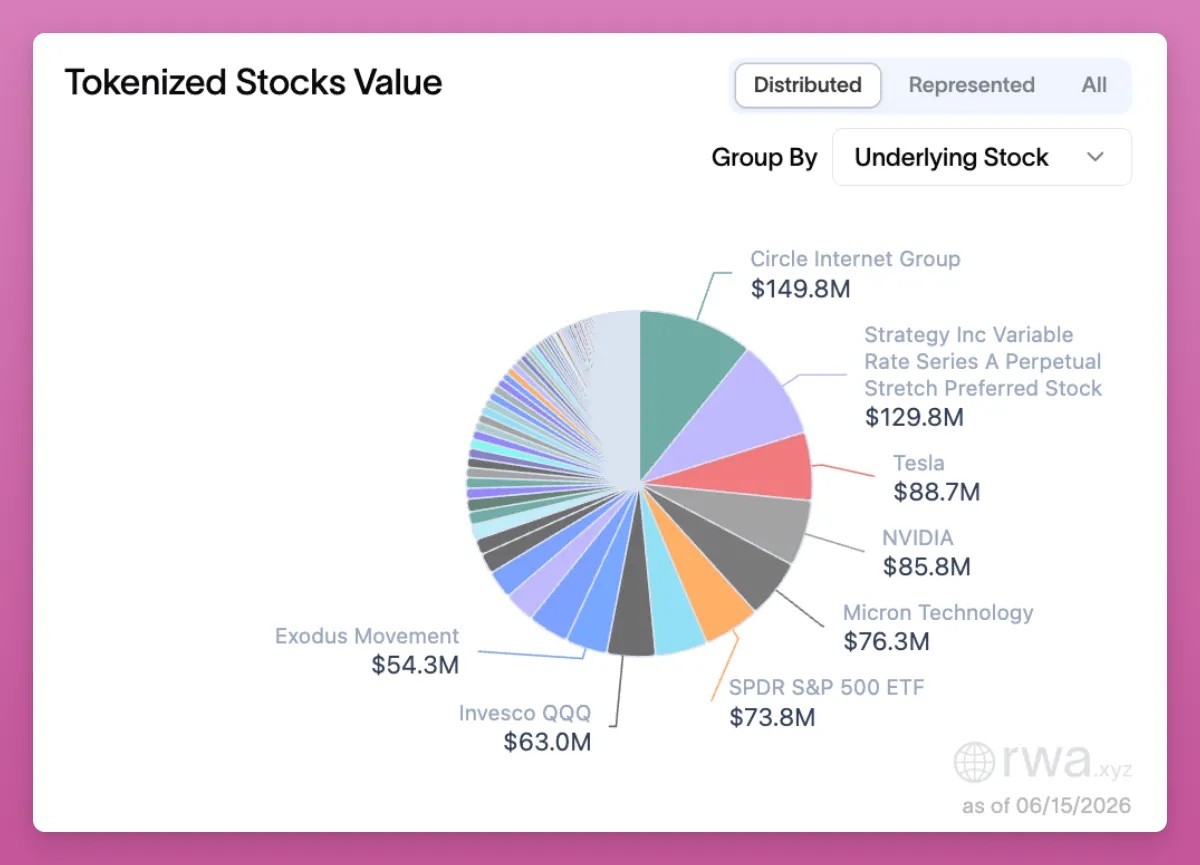Click the Micron Technology label text
The height and width of the screenshot is (865, 1200).
coord(938,613)
